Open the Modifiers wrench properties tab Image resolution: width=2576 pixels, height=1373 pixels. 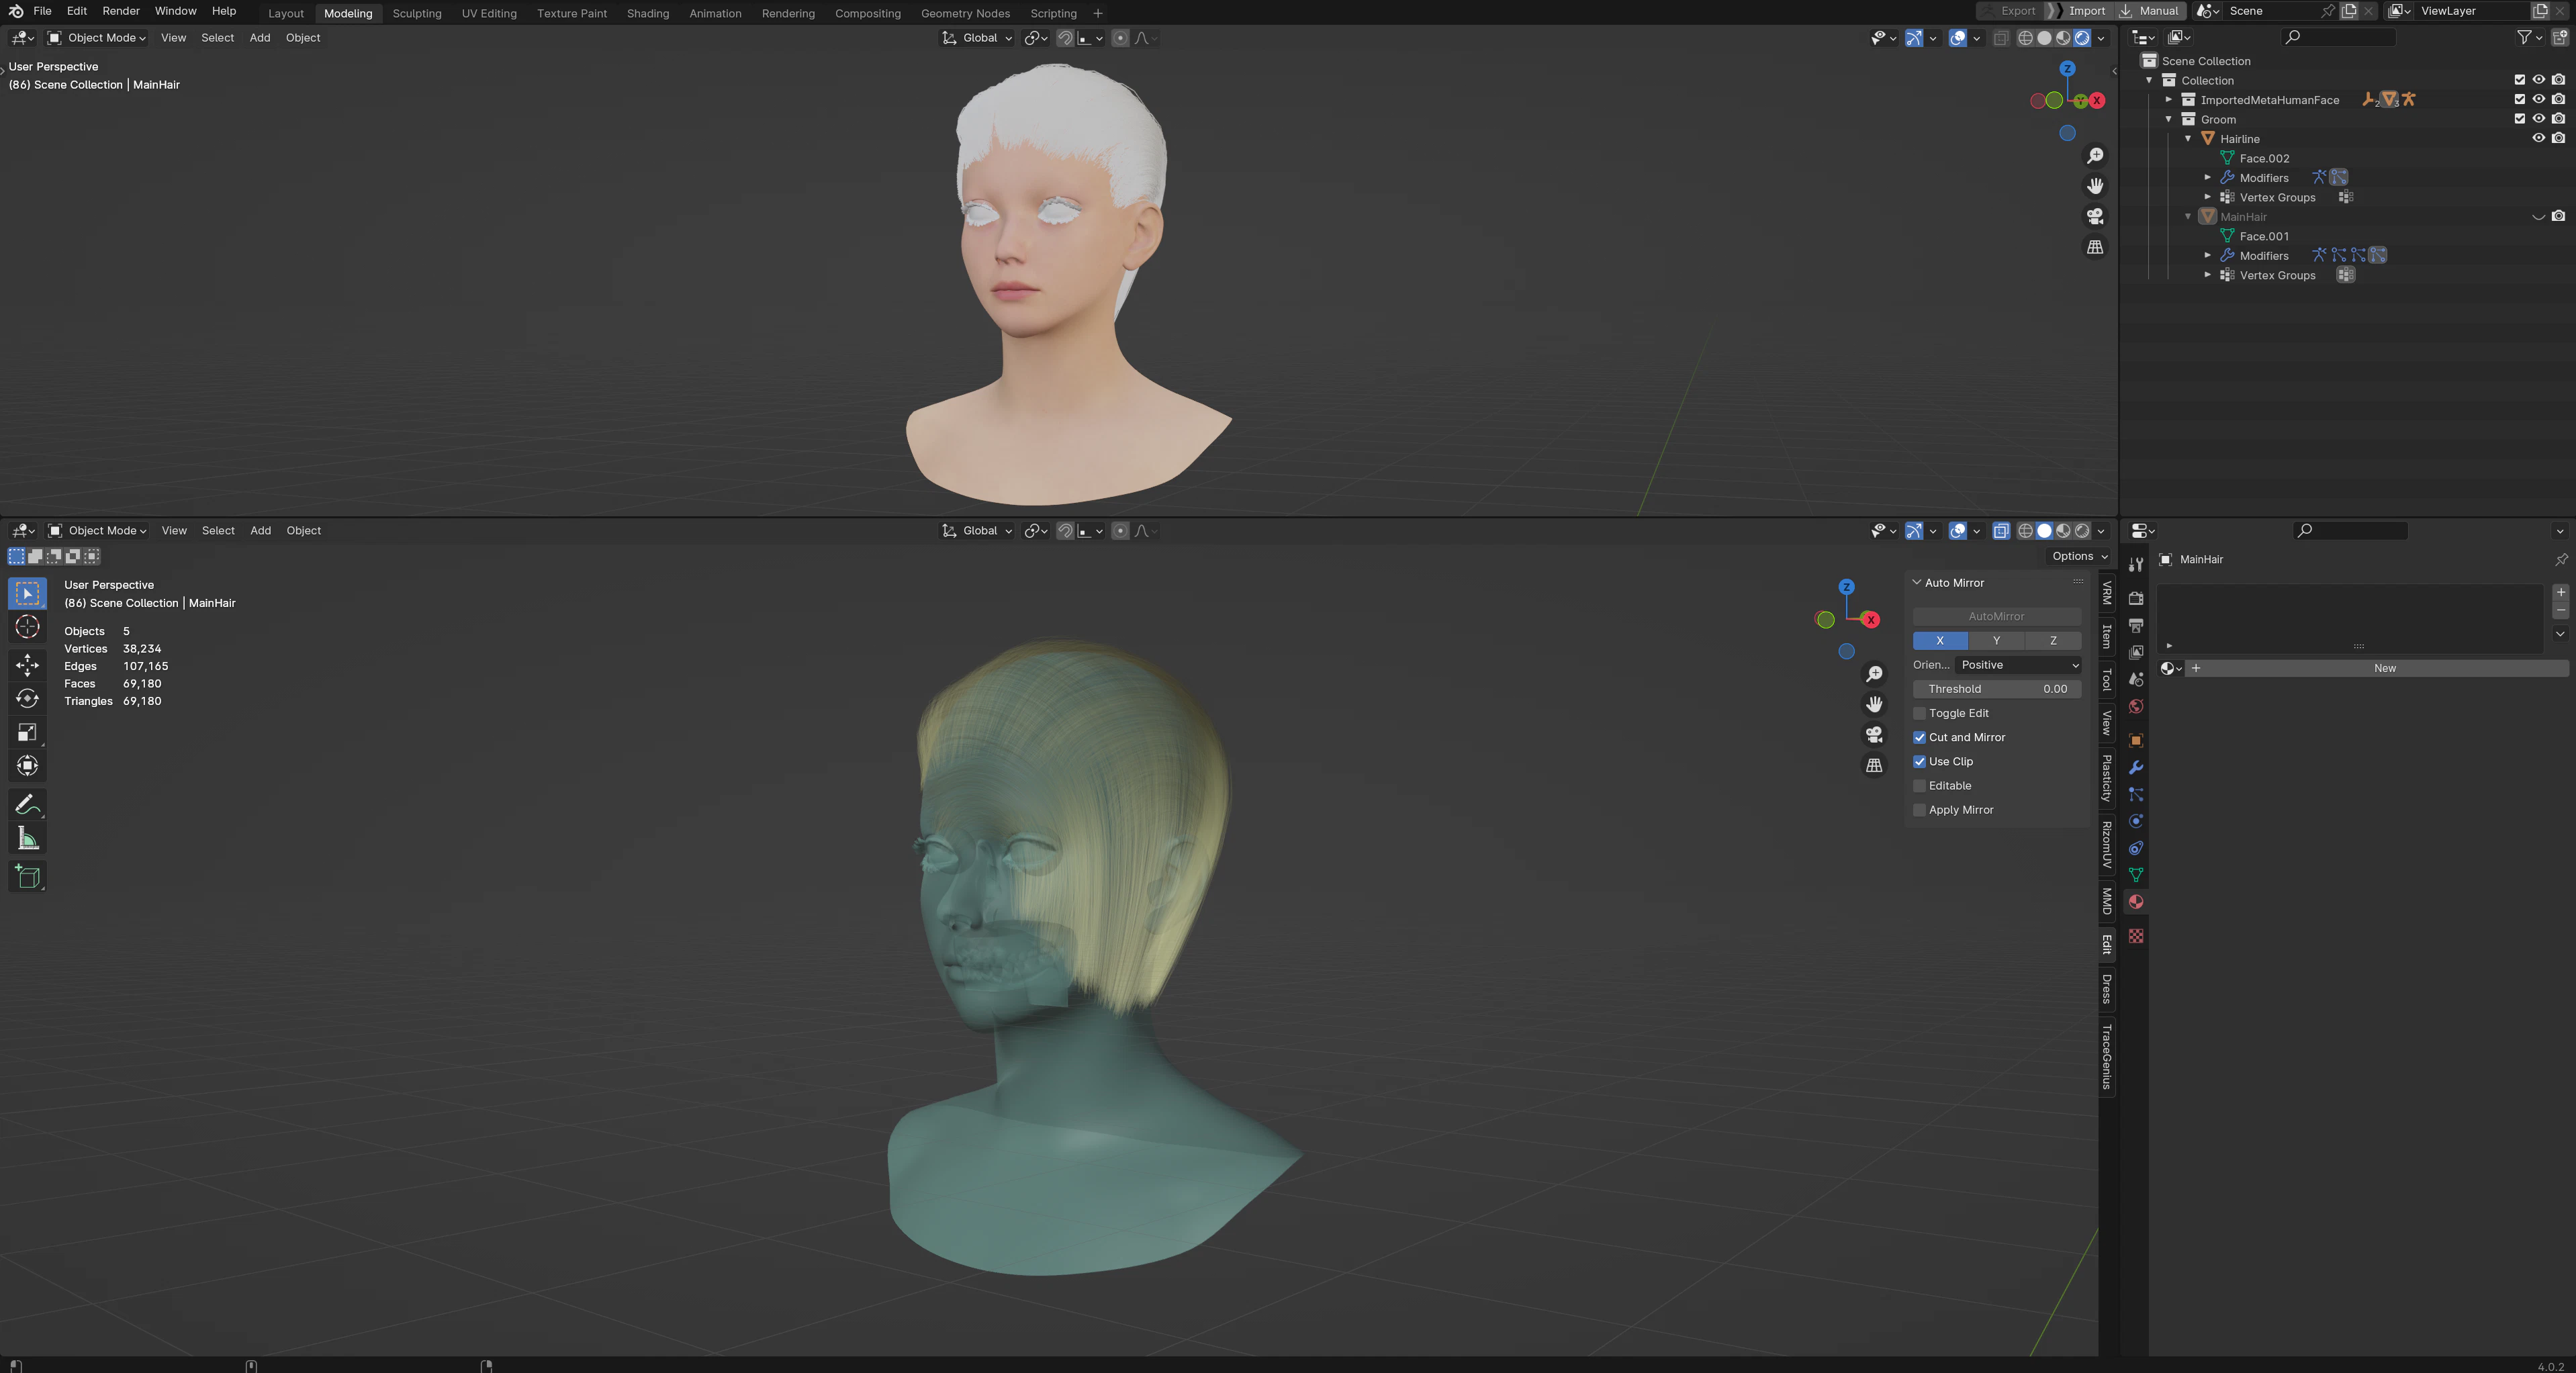coord(2136,768)
